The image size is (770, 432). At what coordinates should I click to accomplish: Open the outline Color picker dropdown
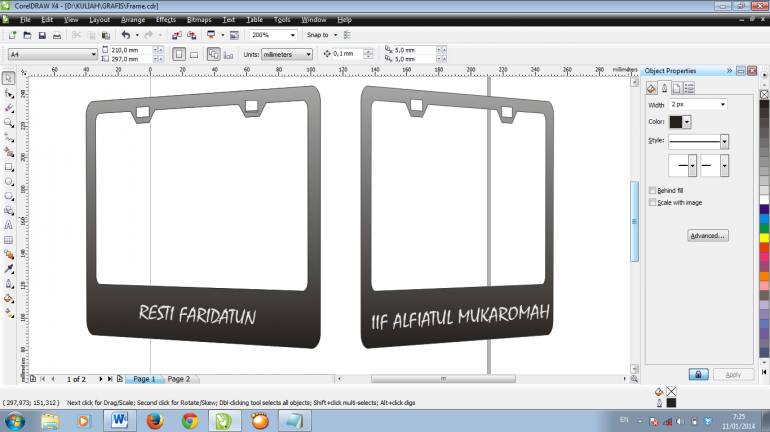[687, 122]
